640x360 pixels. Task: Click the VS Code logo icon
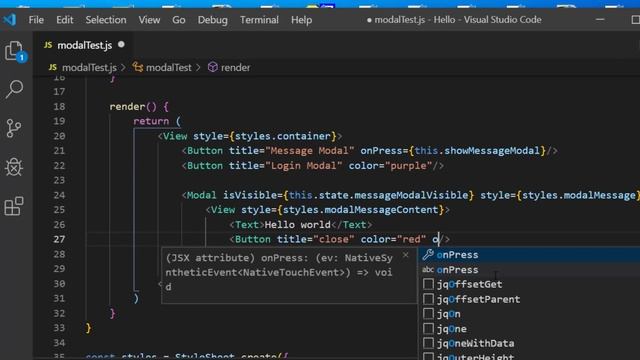tap(10, 19)
